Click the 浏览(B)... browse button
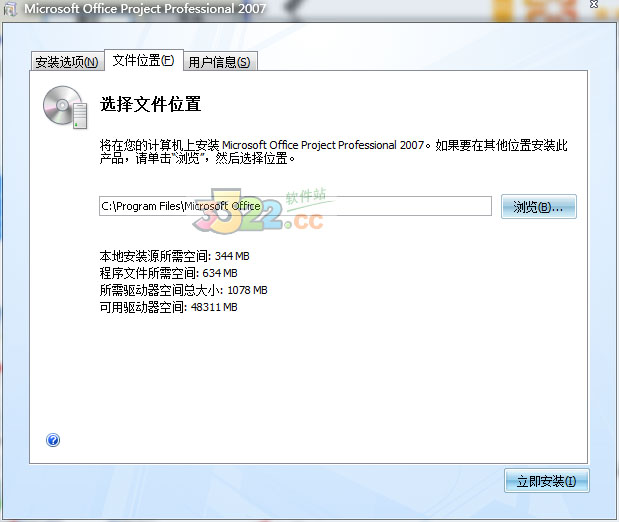The height and width of the screenshot is (522, 619). pos(538,207)
